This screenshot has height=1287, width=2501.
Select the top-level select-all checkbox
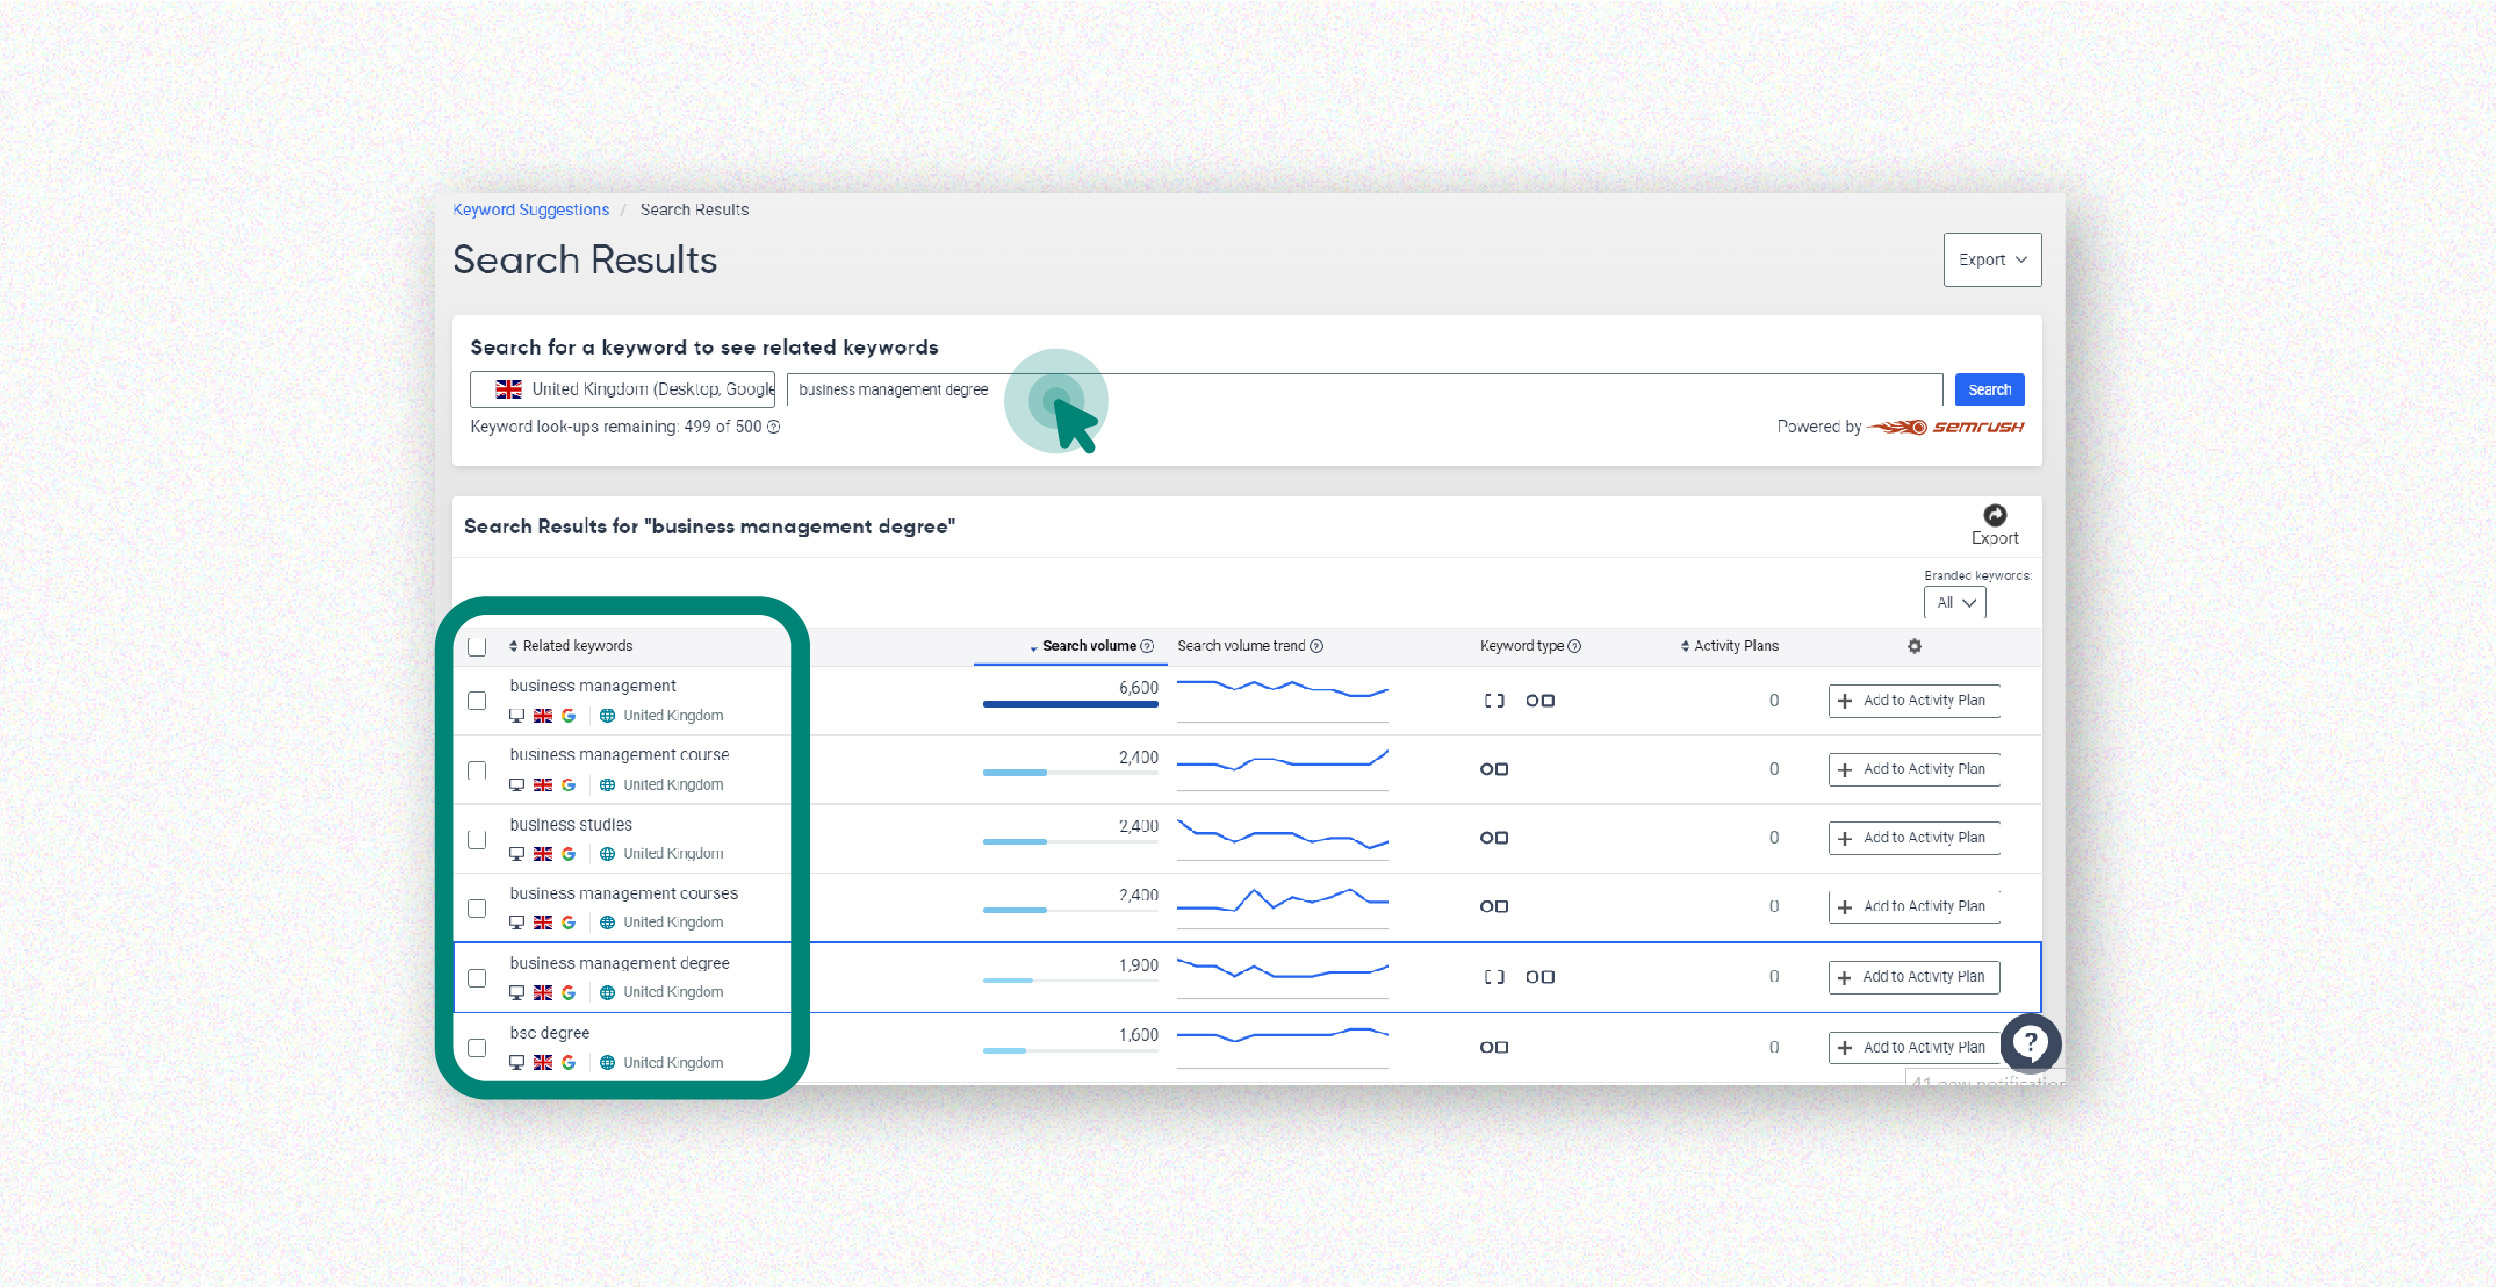click(476, 645)
